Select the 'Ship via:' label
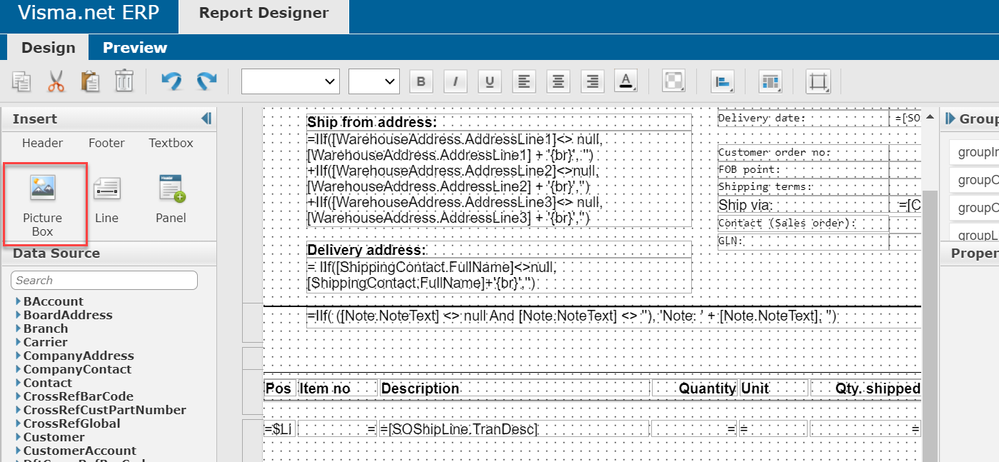The image size is (999, 462). coord(803,205)
